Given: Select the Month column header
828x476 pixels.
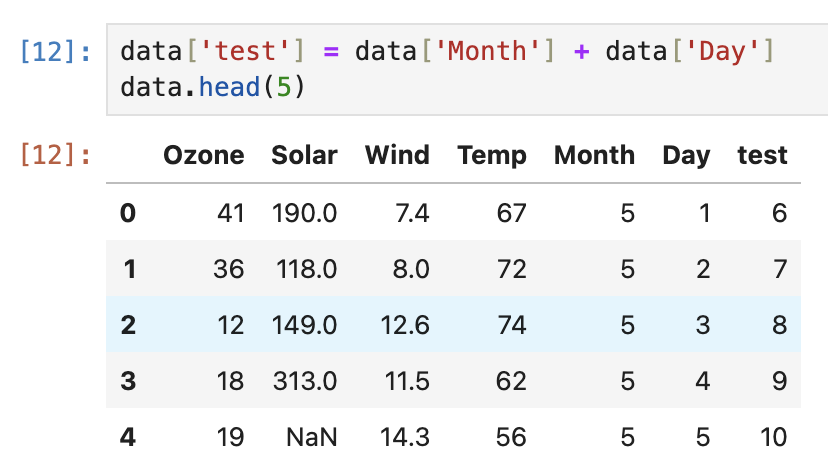Looking at the screenshot, I should [x=595, y=155].
